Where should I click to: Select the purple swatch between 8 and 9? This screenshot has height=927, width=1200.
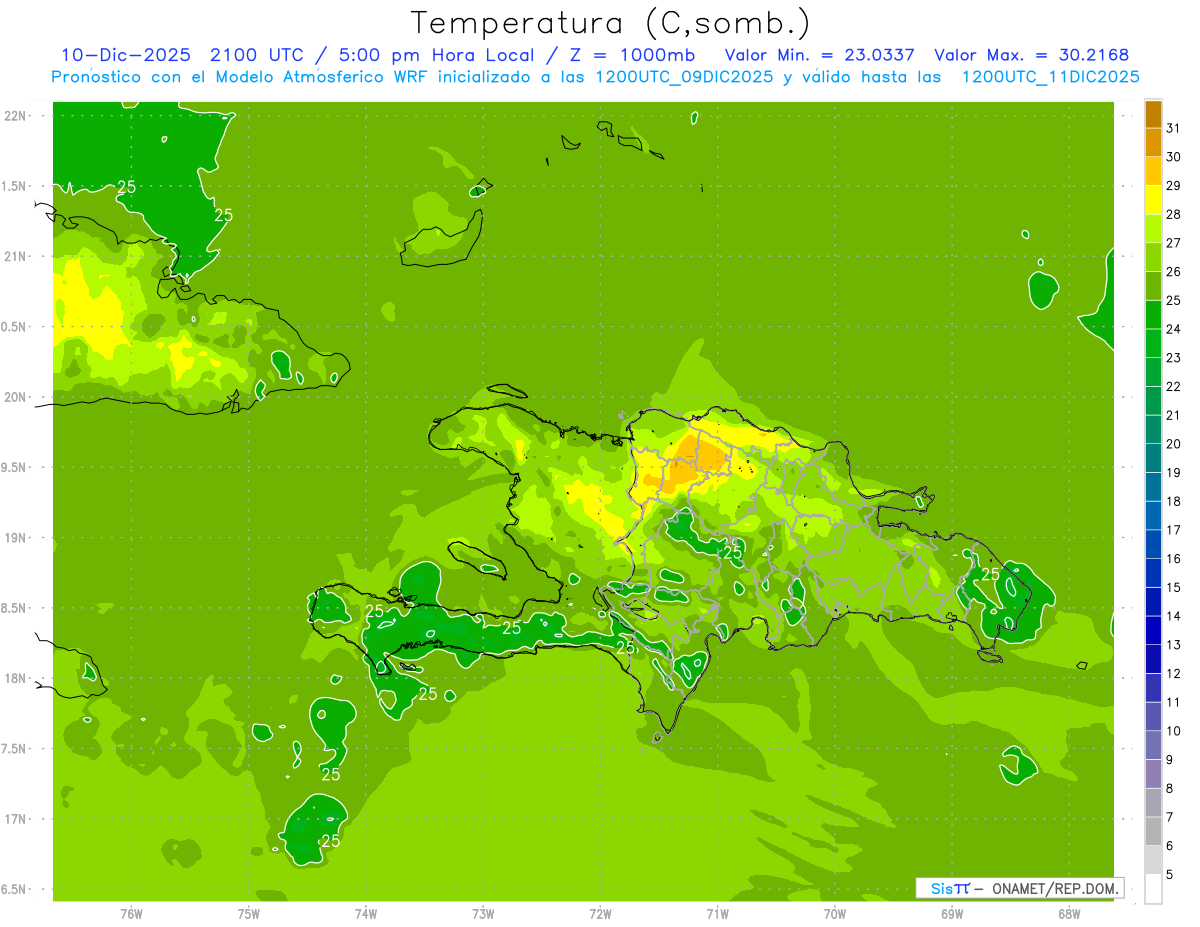pyautogui.click(x=1153, y=774)
